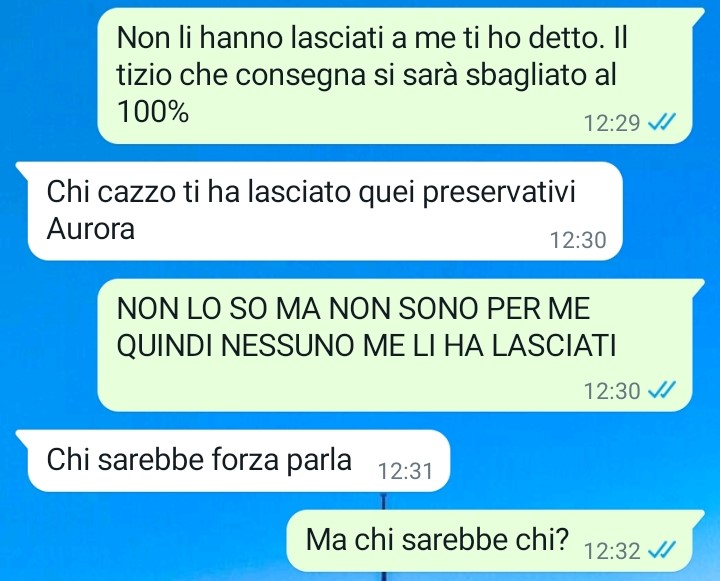The height and width of the screenshot is (581, 720).
Task: Tap the 12:31 timestamp
Action: coord(405,471)
